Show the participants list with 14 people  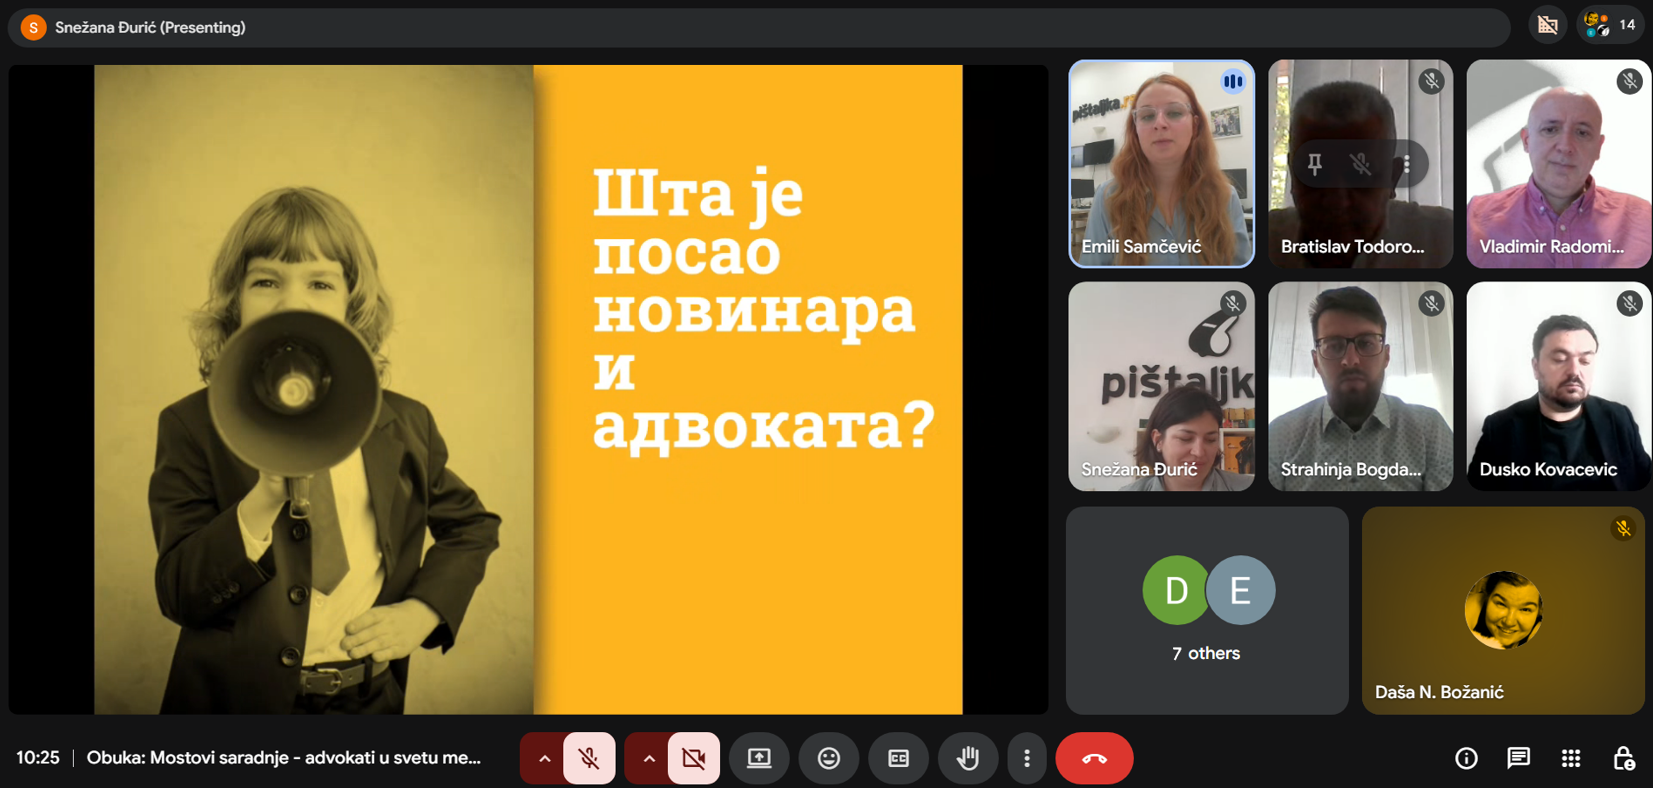pos(1610,25)
